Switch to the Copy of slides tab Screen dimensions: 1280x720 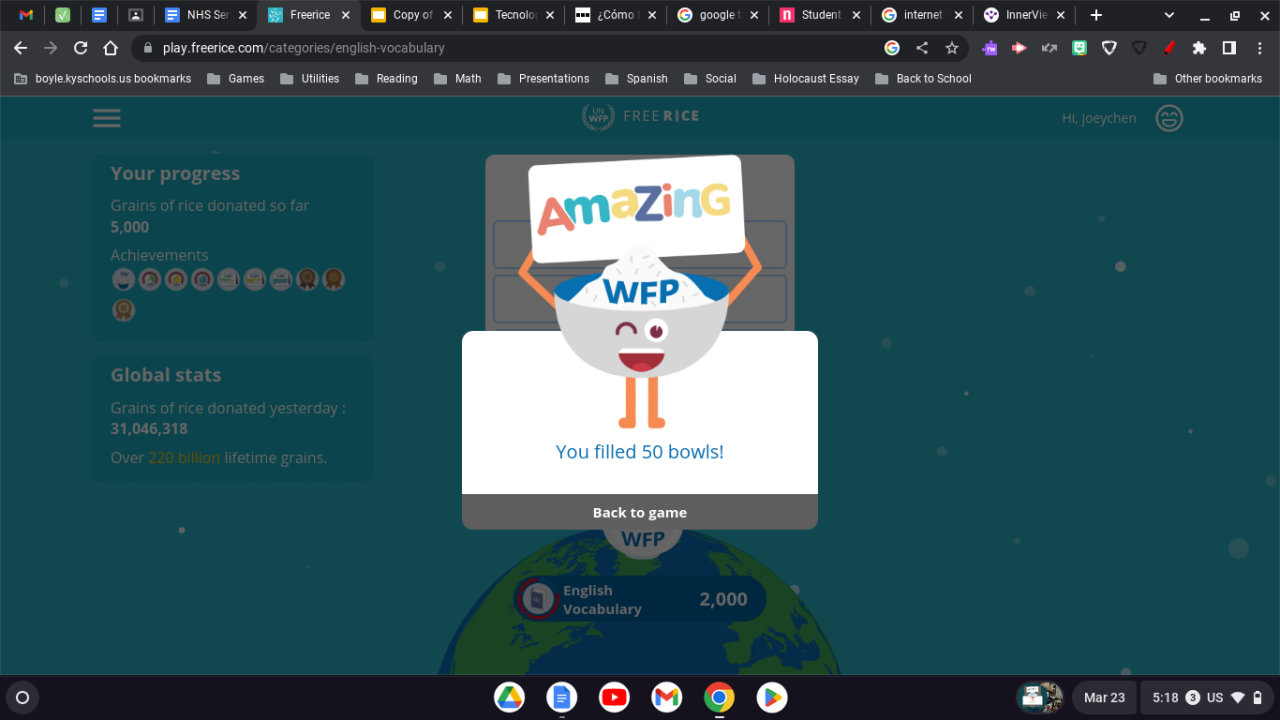[410, 15]
